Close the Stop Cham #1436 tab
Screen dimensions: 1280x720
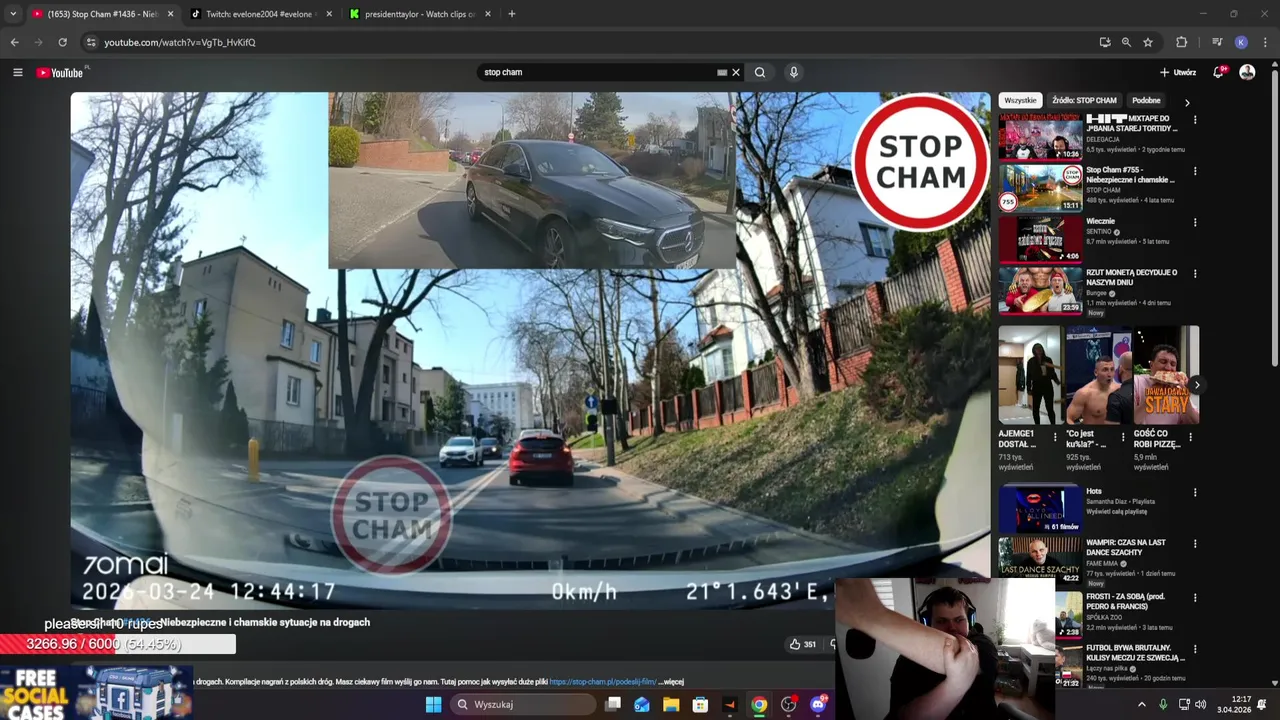[x=170, y=14]
